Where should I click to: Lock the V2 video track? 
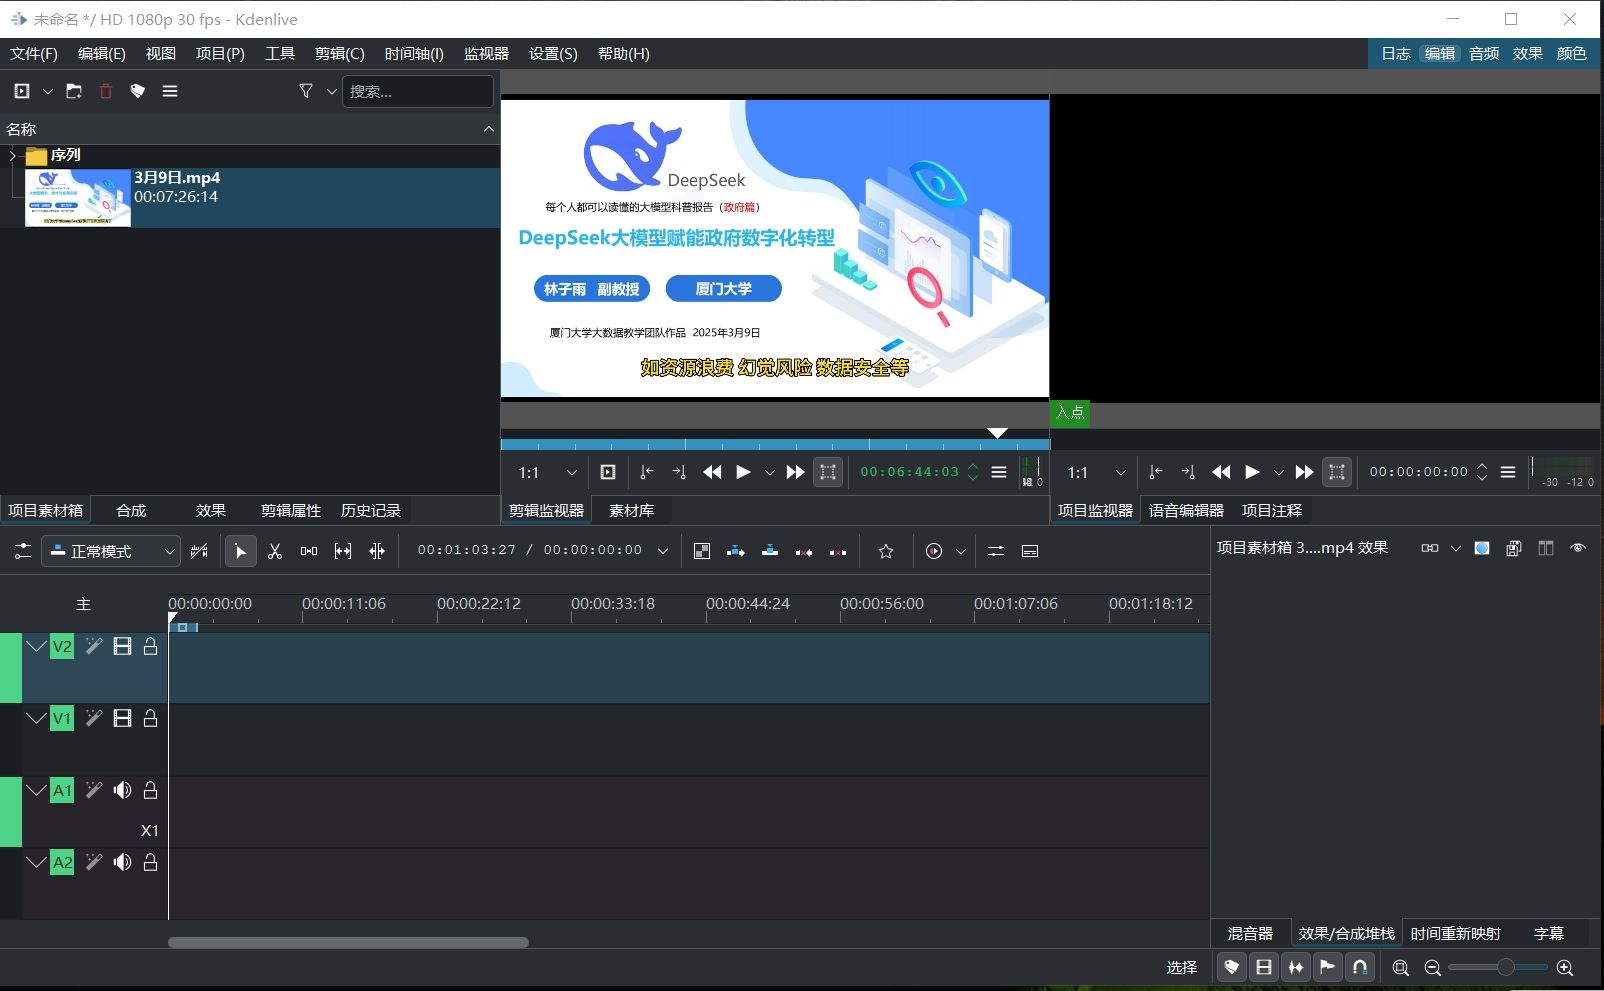coord(151,647)
